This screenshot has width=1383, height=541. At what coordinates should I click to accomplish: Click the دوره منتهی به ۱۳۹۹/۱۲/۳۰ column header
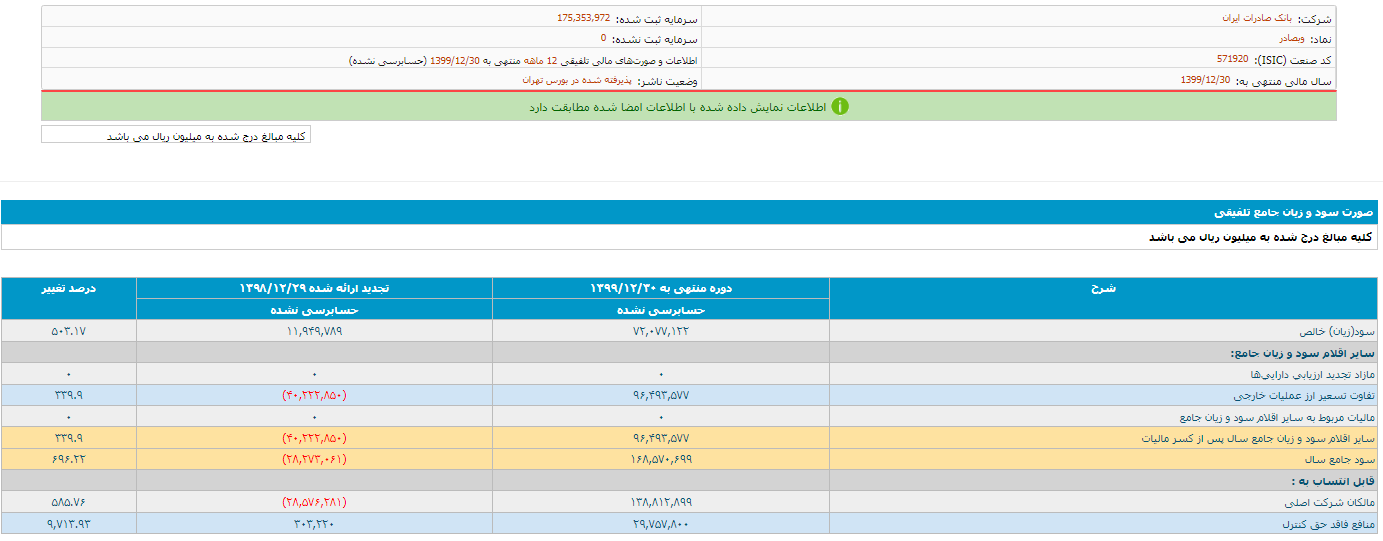point(661,288)
